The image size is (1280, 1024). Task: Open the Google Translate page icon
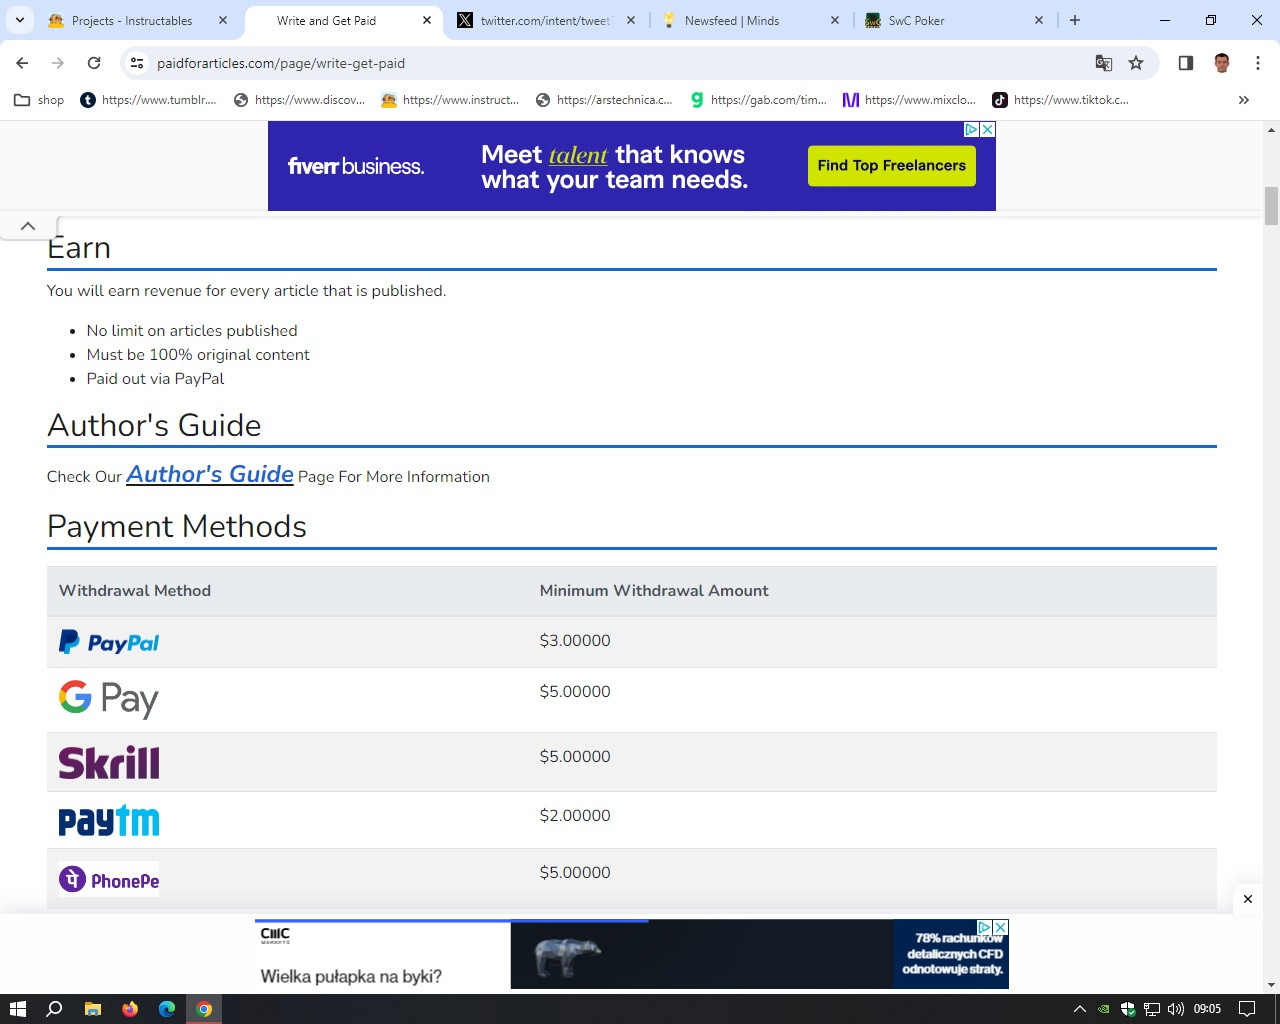(1104, 63)
